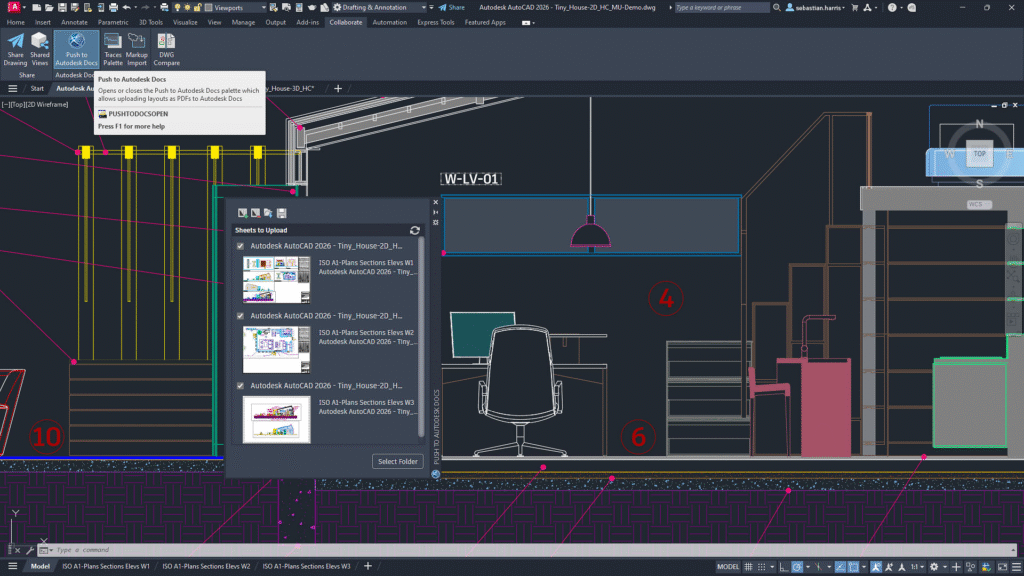Screen dimensions: 1024x576
Task: Toggle Isometric Drafting mode off
Action: (818, 566)
